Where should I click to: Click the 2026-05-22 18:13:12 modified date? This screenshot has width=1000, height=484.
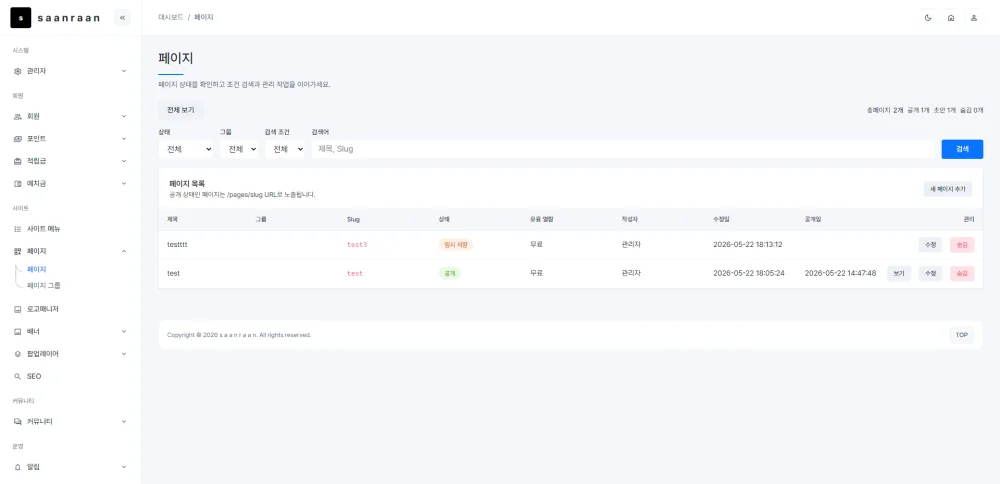747,245
